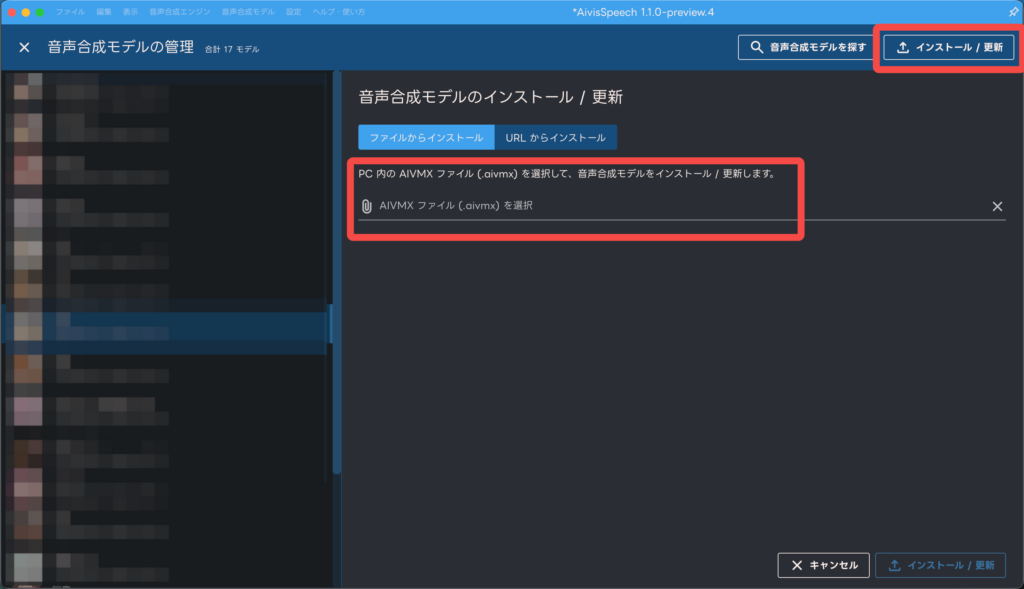
Task: Switch to the ファイルからインストール tab
Action: pos(426,137)
